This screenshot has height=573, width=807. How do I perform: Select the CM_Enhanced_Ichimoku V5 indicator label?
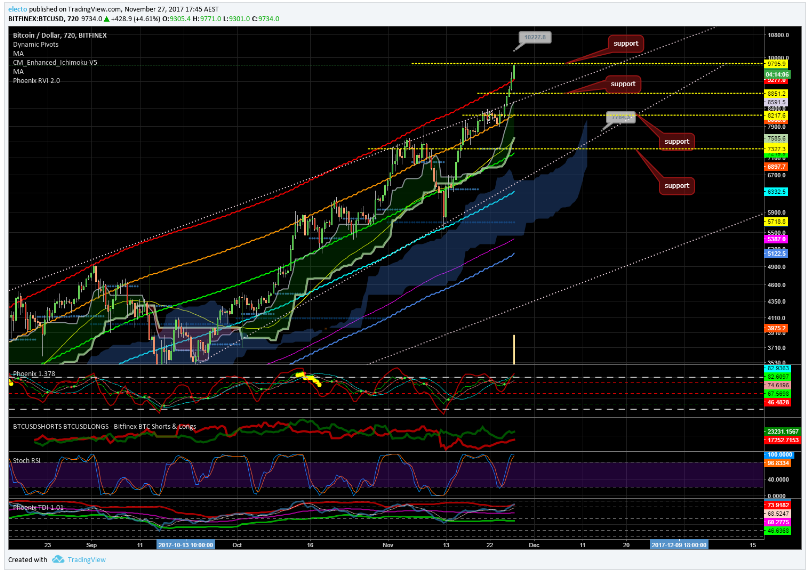pyautogui.click(x=55, y=63)
